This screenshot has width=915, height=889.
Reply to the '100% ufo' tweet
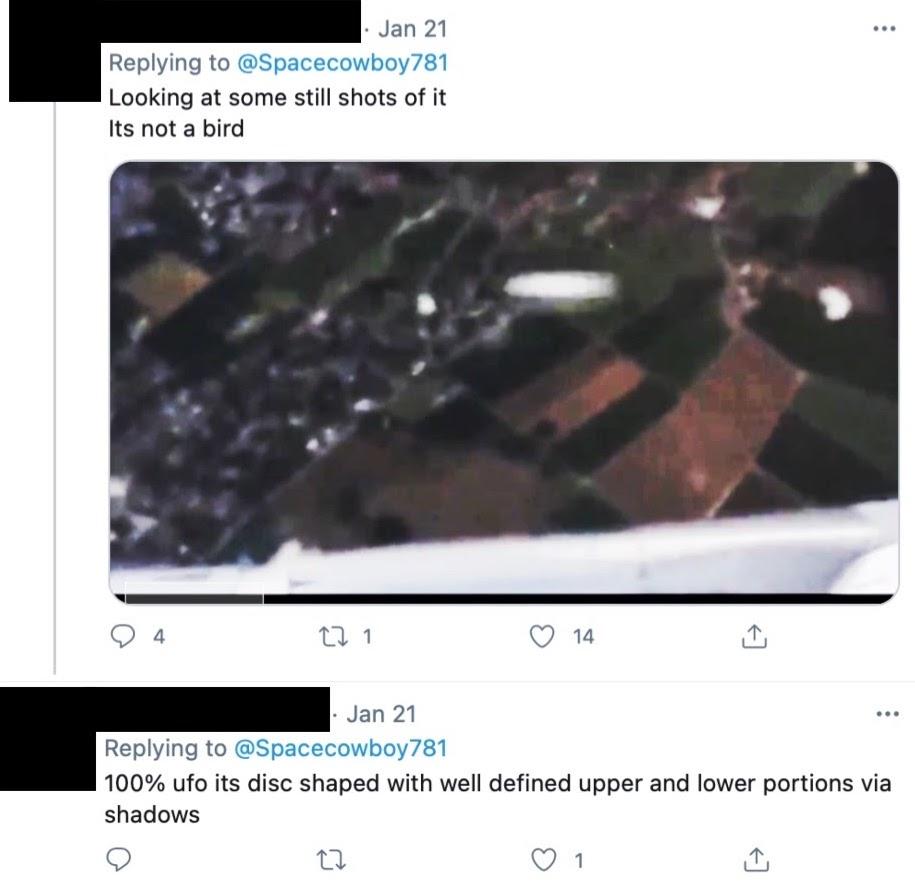[x=118, y=859]
